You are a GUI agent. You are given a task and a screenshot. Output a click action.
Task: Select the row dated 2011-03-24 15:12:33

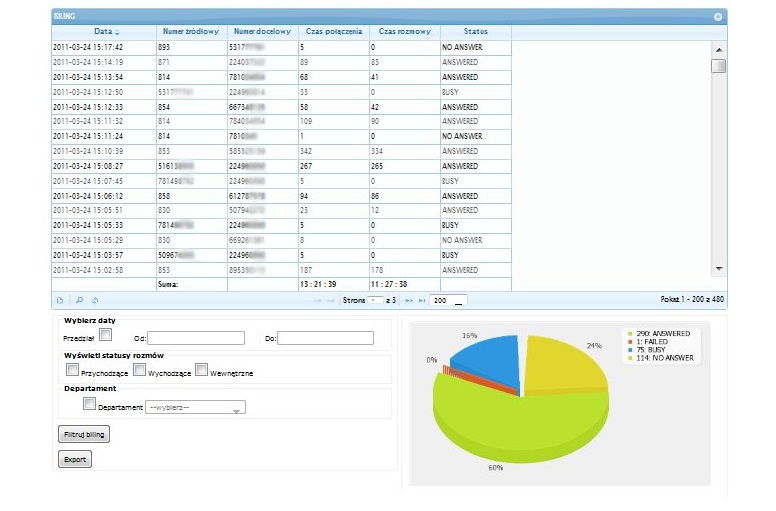281,107
